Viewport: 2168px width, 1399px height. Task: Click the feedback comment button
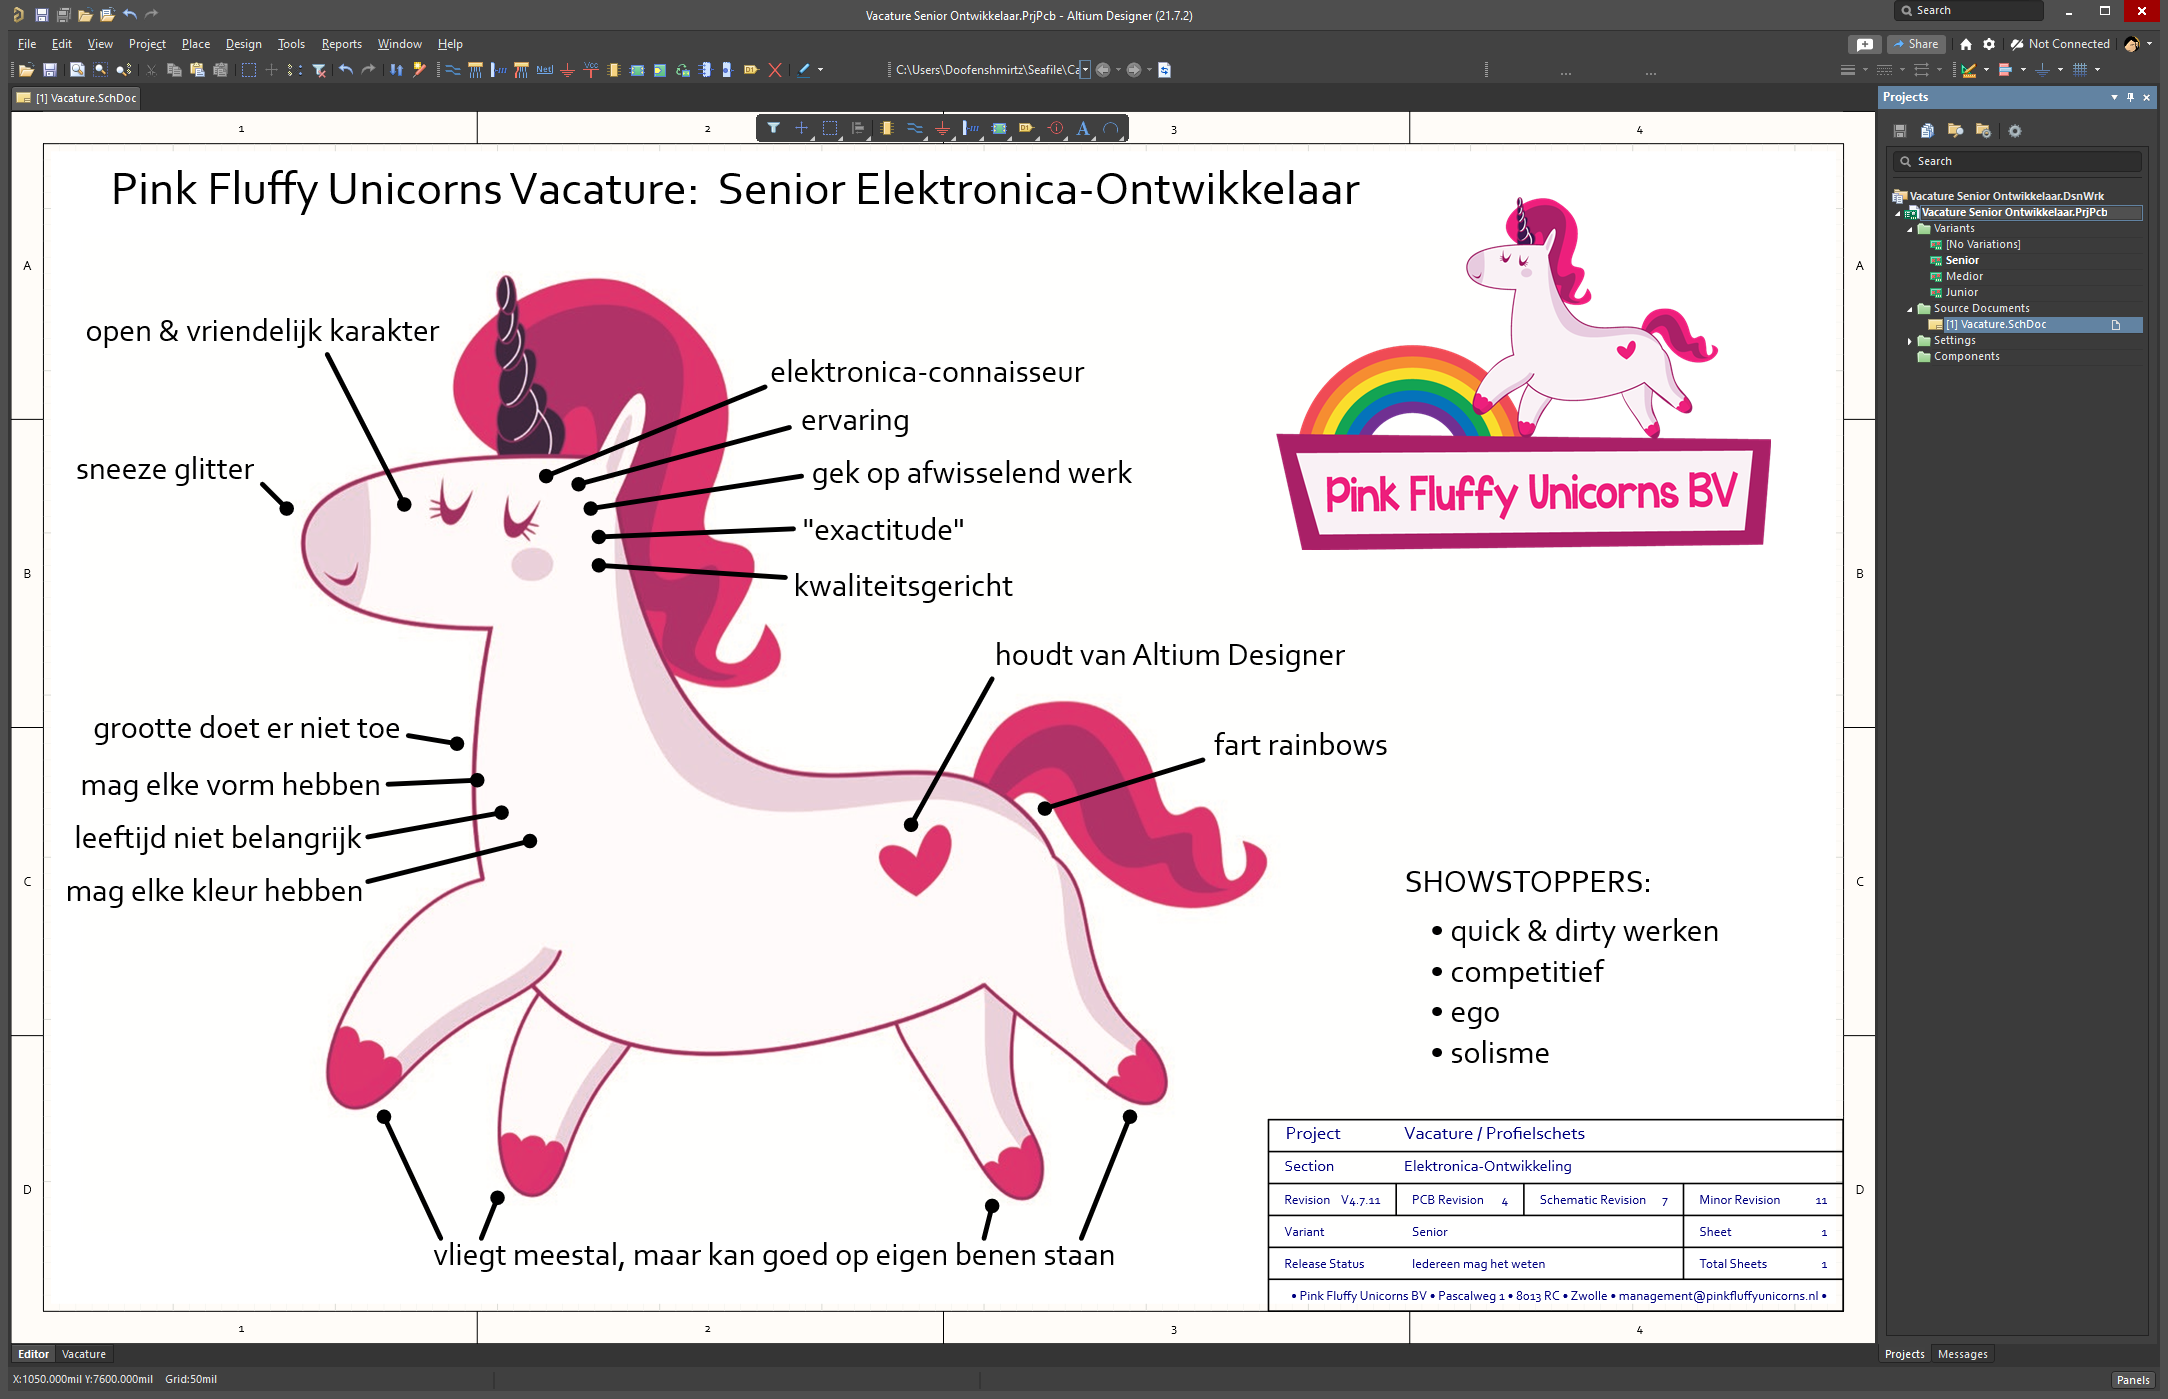(1865, 44)
